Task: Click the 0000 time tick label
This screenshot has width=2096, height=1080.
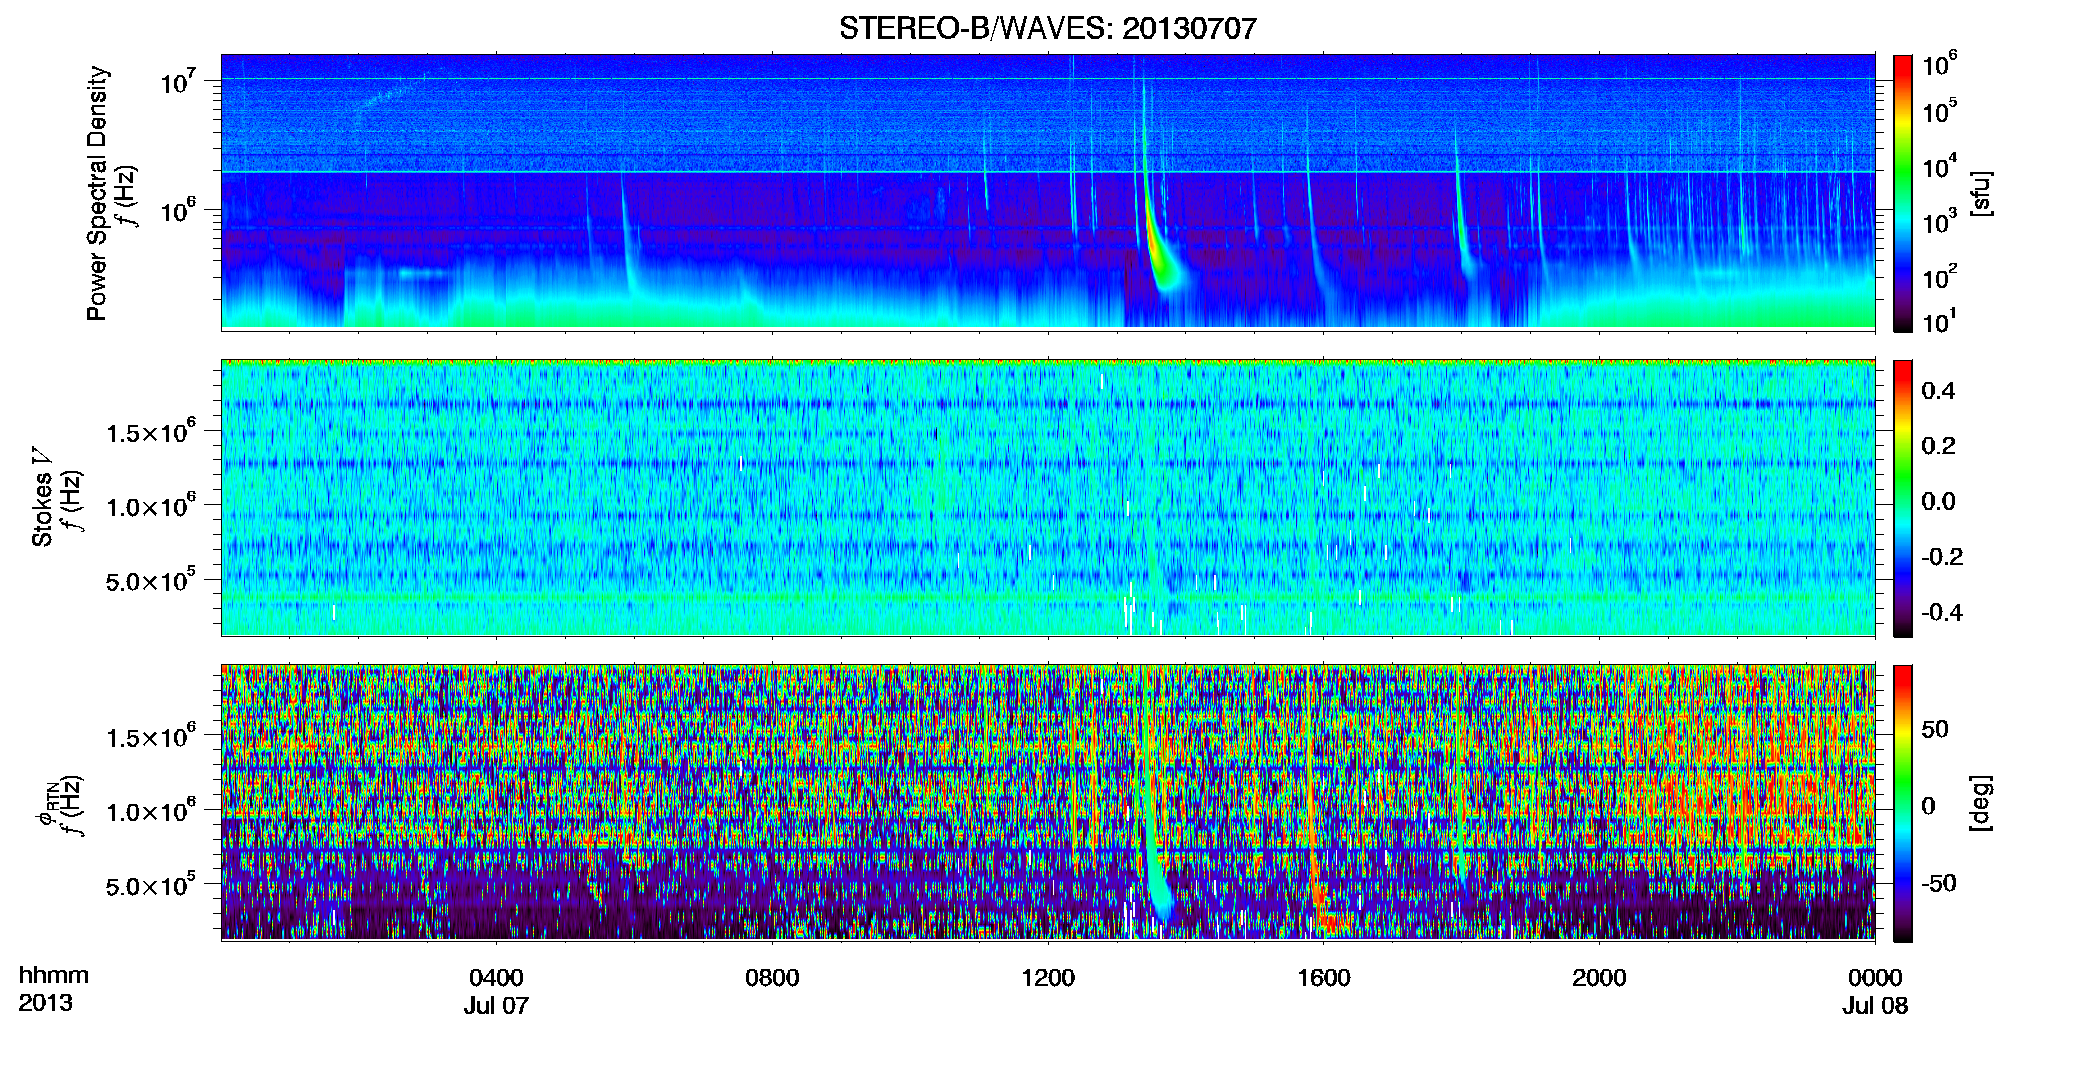Action: pos(1875,978)
